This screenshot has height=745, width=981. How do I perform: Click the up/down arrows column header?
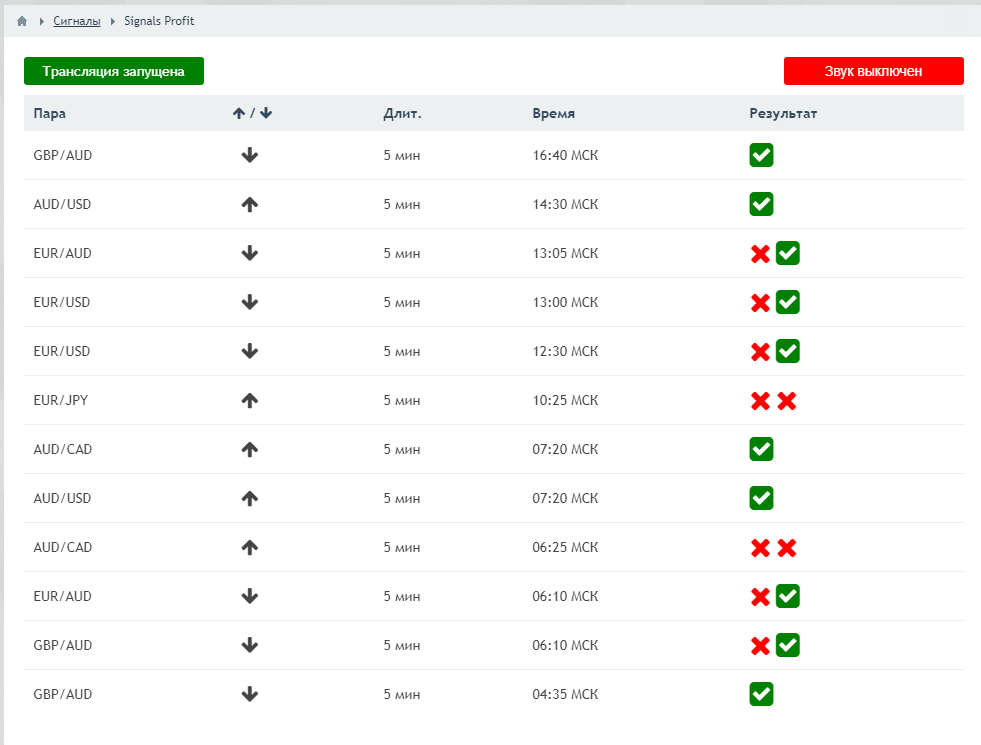click(252, 113)
